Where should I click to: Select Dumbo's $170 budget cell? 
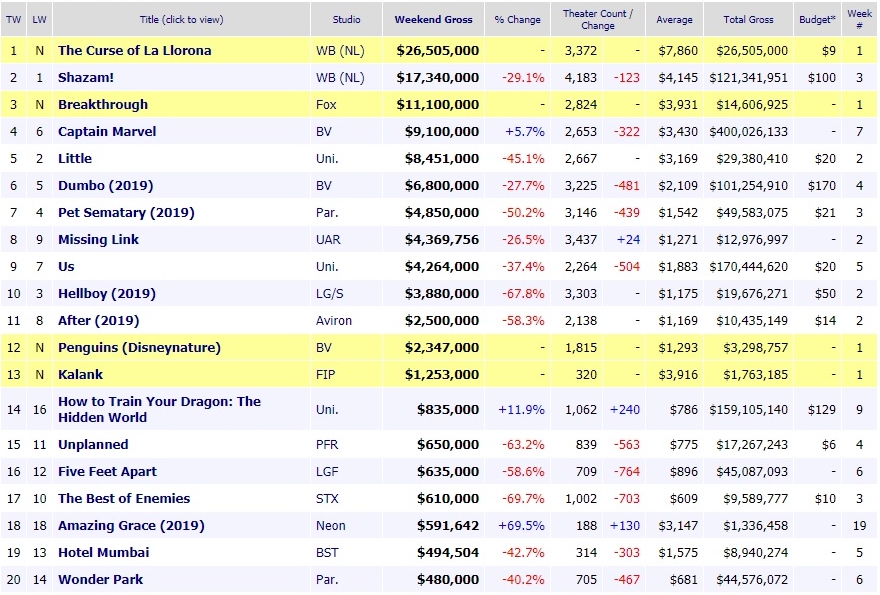click(x=822, y=185)
